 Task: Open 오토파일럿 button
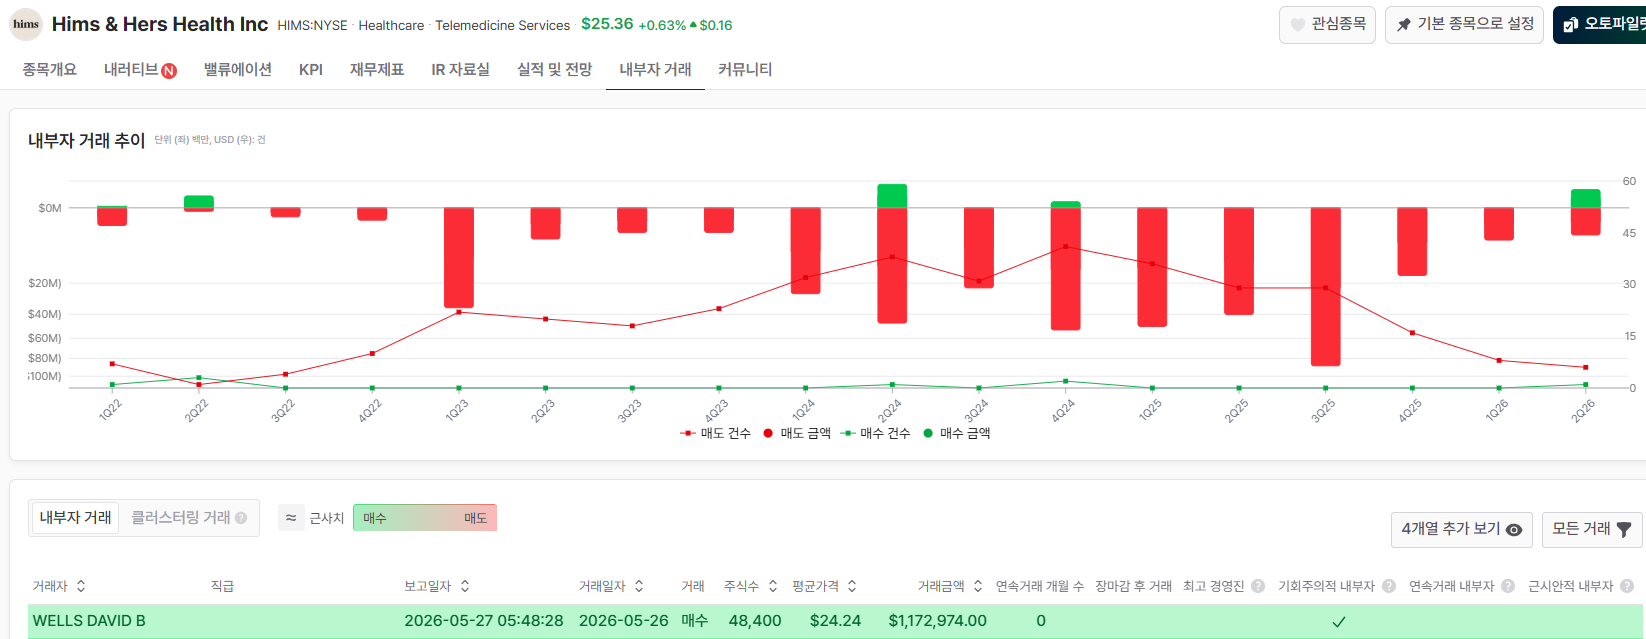click(x=1600, y=24)
